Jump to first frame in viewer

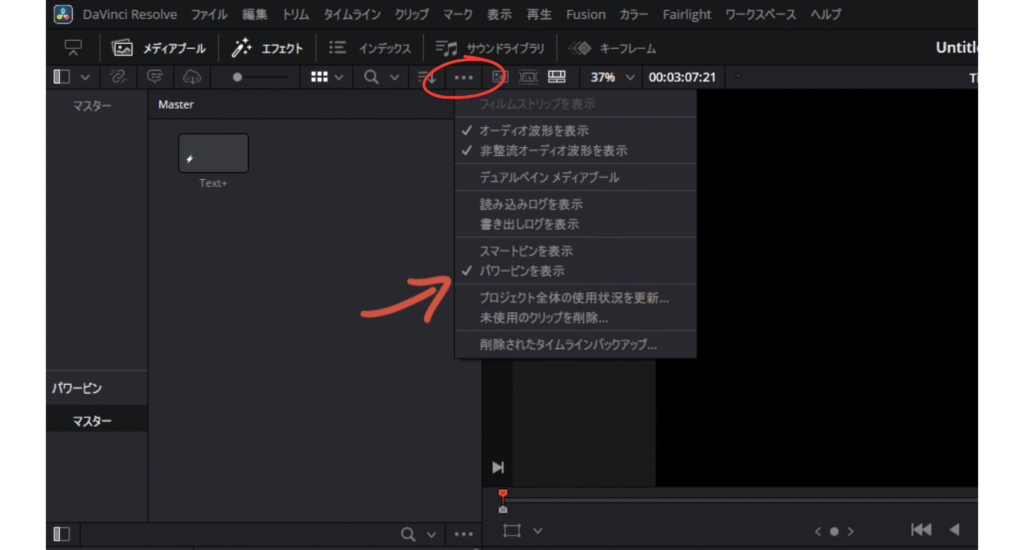point(921,530)
